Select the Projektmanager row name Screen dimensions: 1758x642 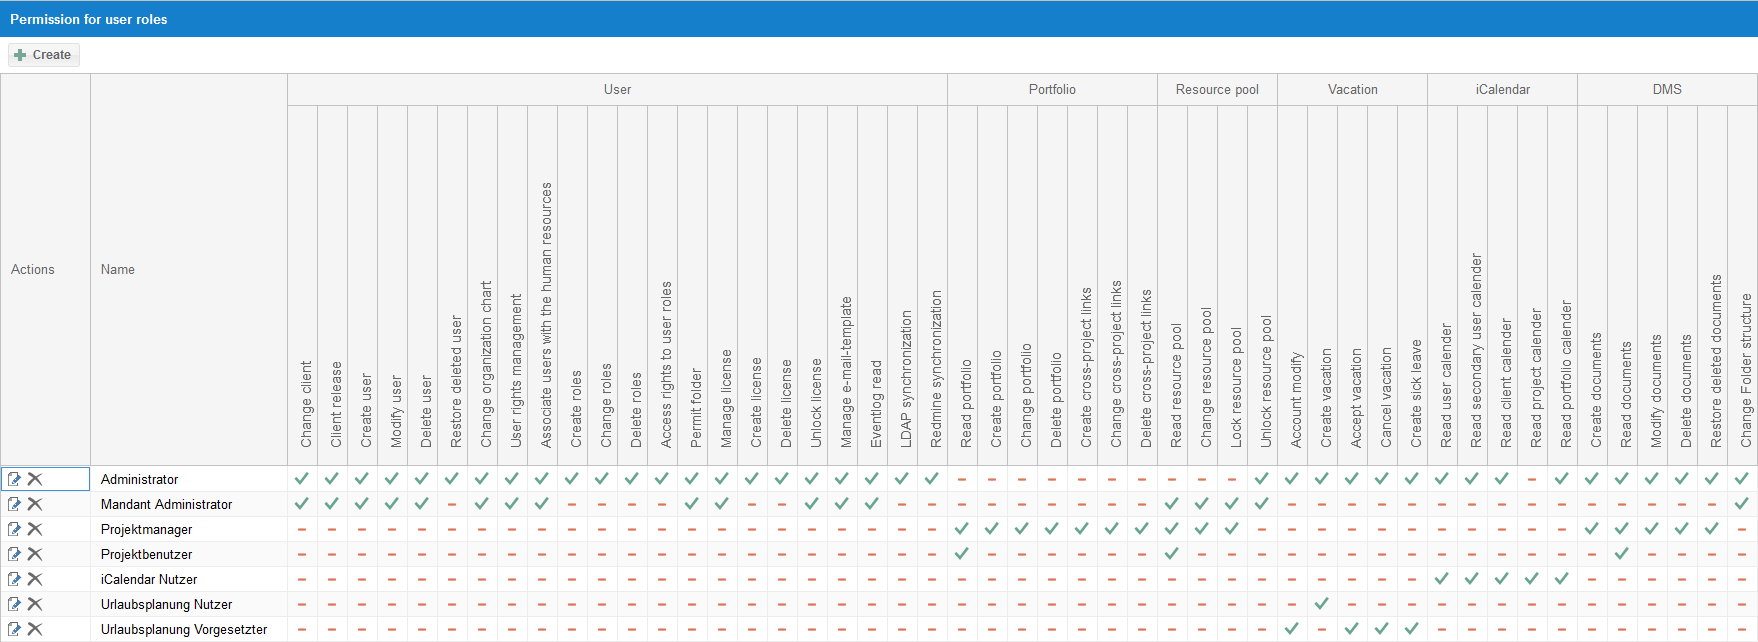147,530
